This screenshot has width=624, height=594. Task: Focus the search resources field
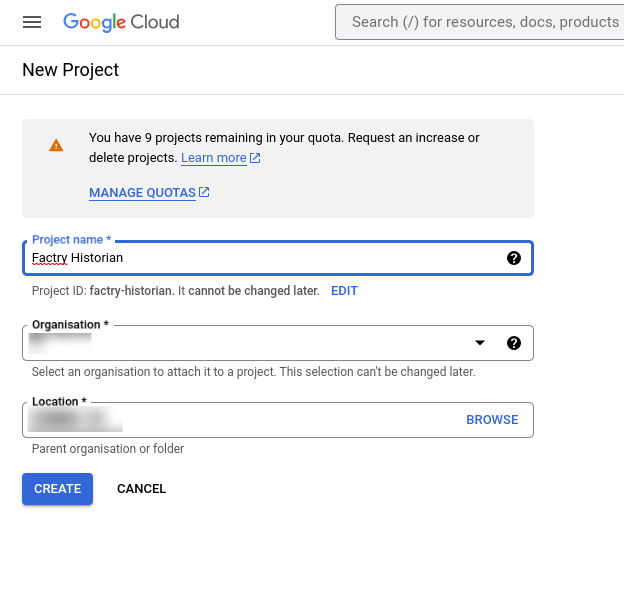pyautogui.click(x=480, y=22)
